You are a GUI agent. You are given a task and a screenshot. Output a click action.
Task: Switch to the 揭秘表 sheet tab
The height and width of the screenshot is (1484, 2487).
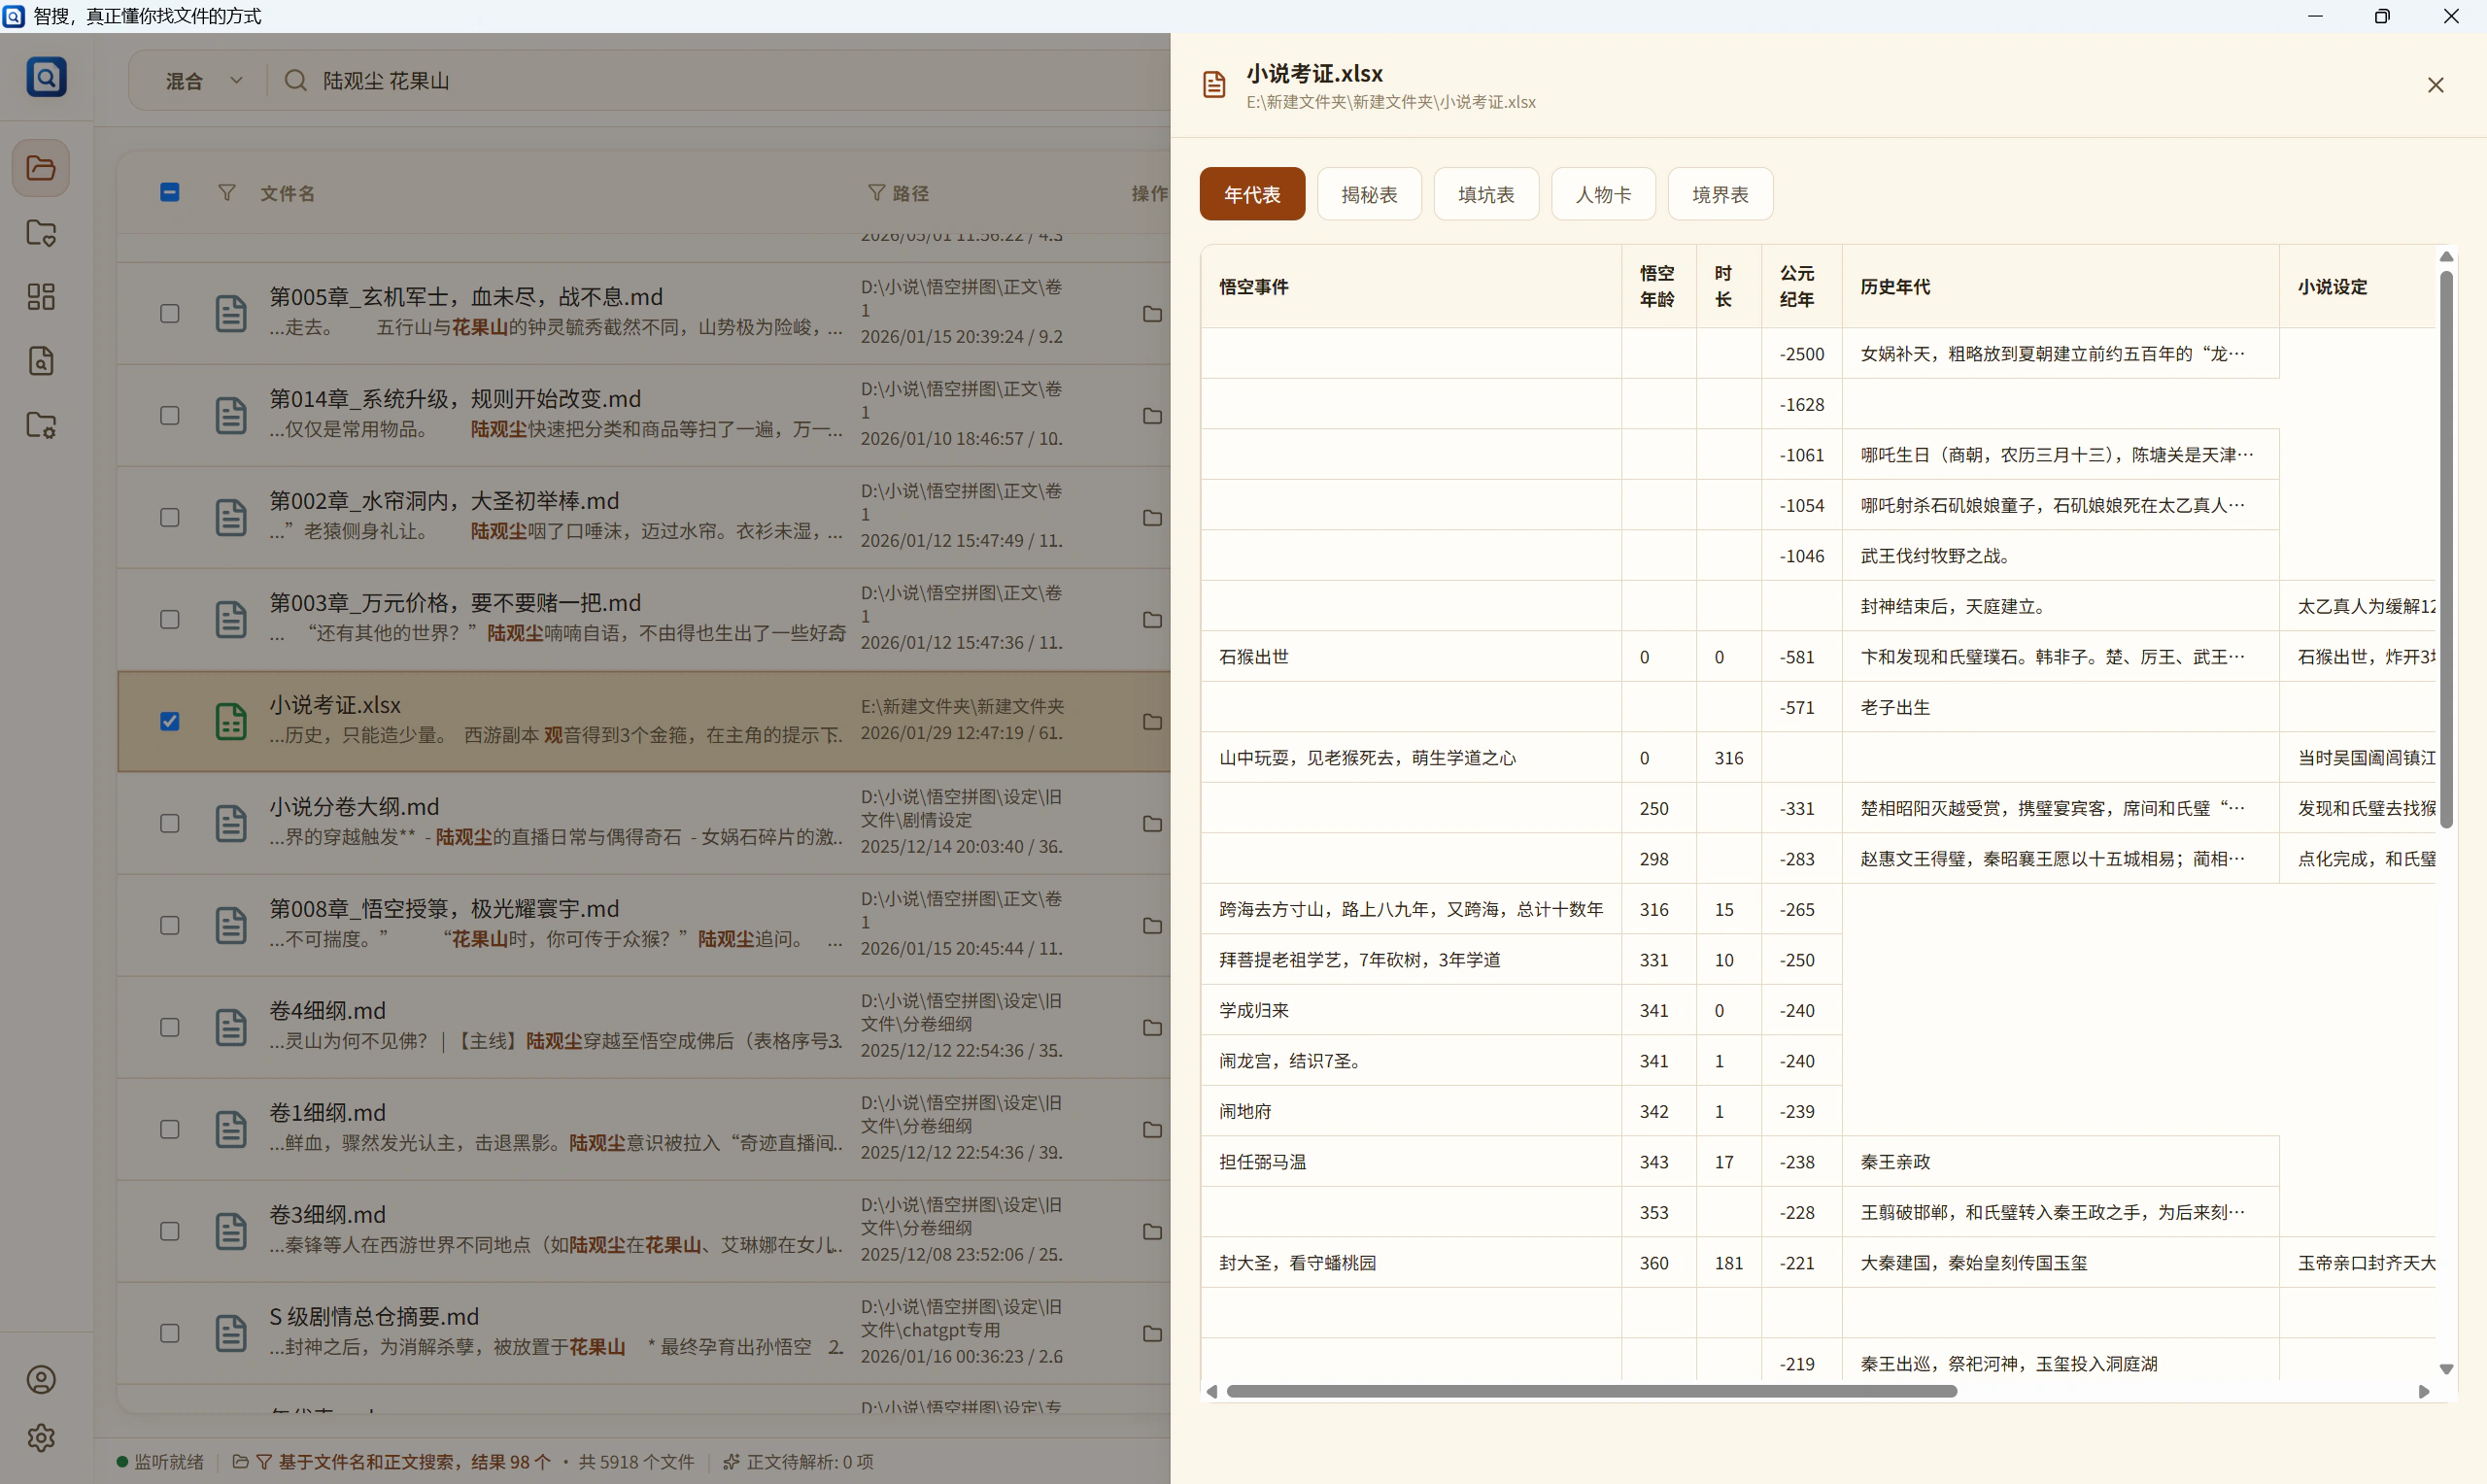point(1369,194)
